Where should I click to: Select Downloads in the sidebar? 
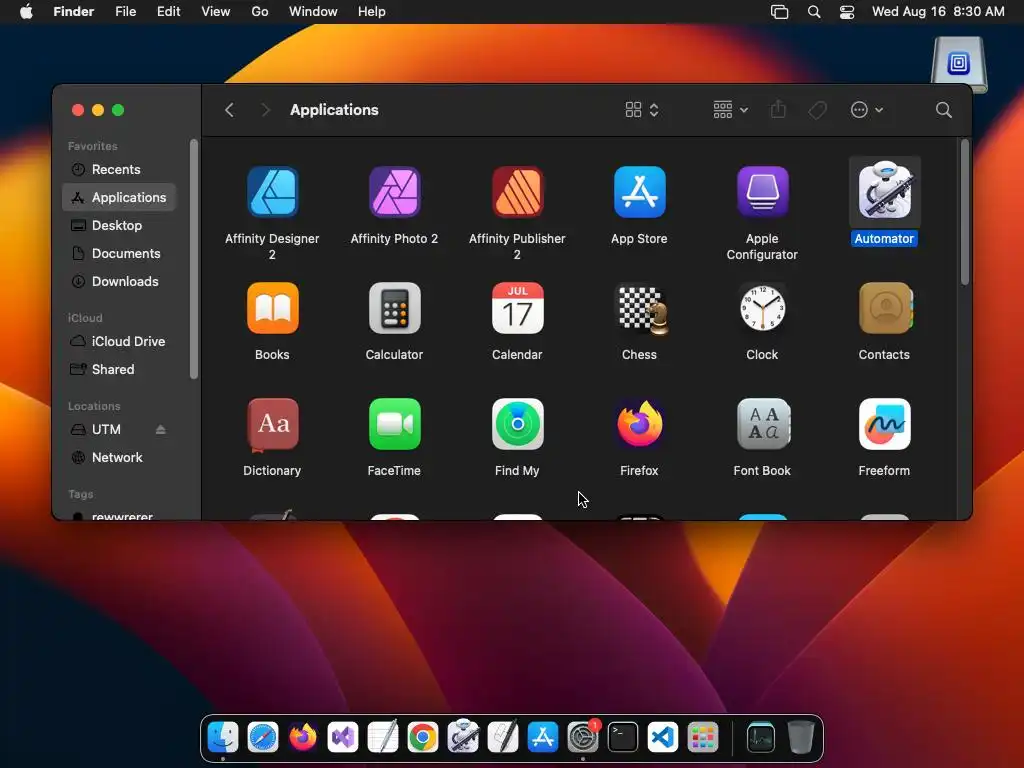point(120,281)
